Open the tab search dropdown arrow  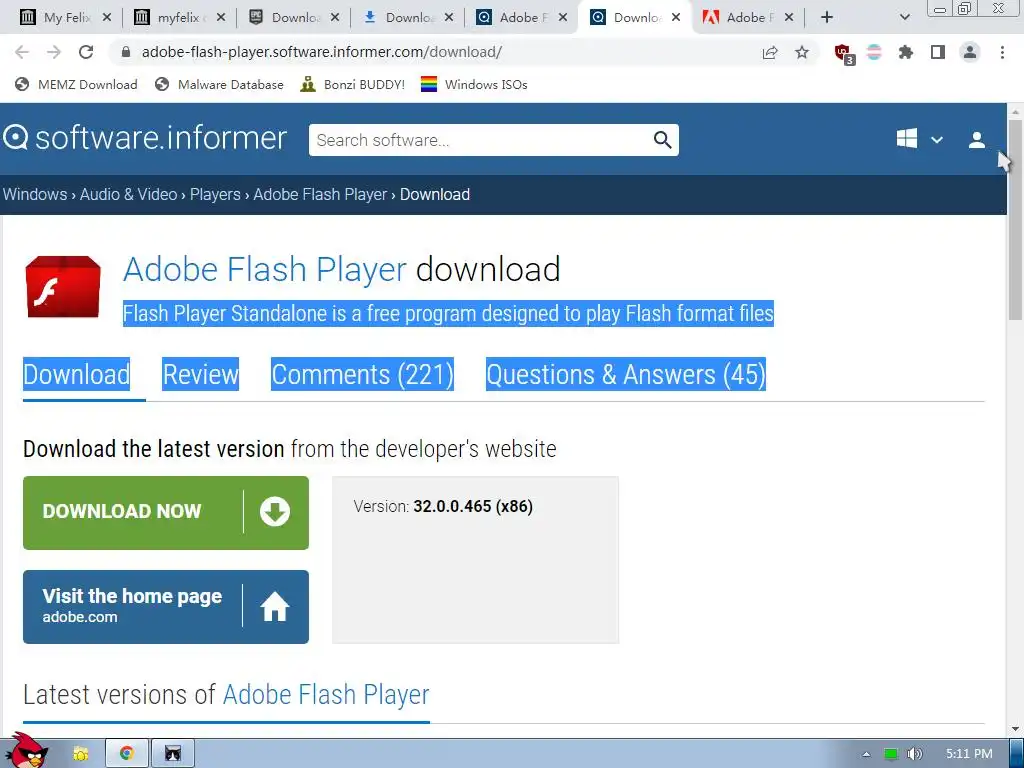pyautogui.click(x=904, y=18)
